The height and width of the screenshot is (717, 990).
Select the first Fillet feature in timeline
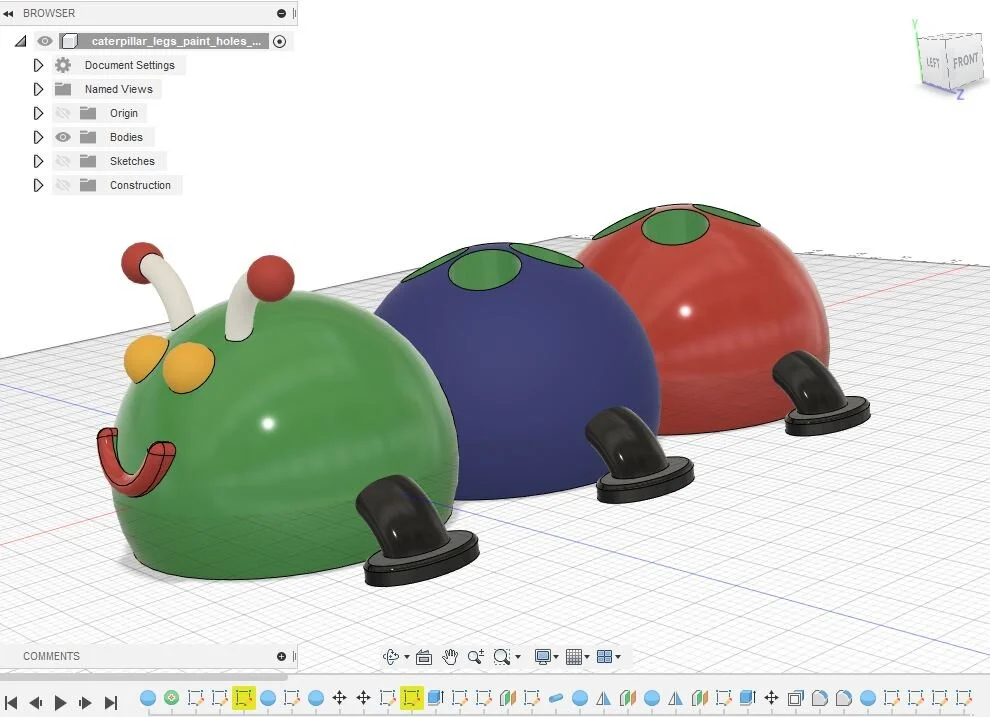(820, 698)
